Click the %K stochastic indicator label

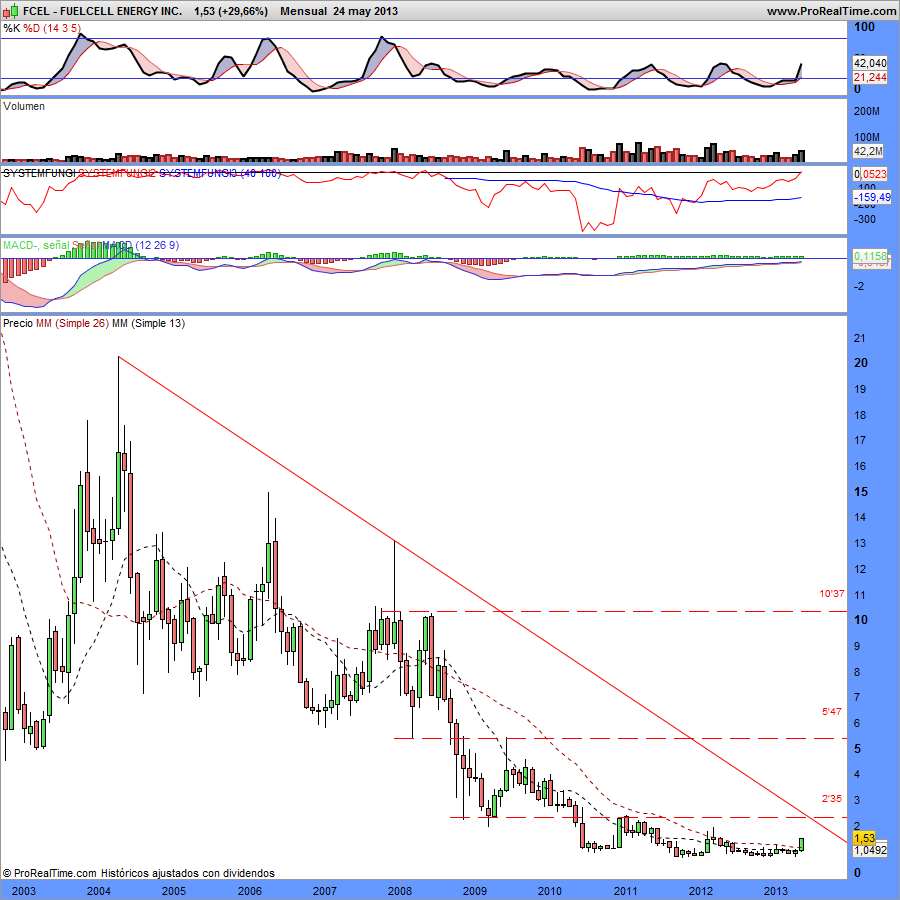click(x=11, y=28)
